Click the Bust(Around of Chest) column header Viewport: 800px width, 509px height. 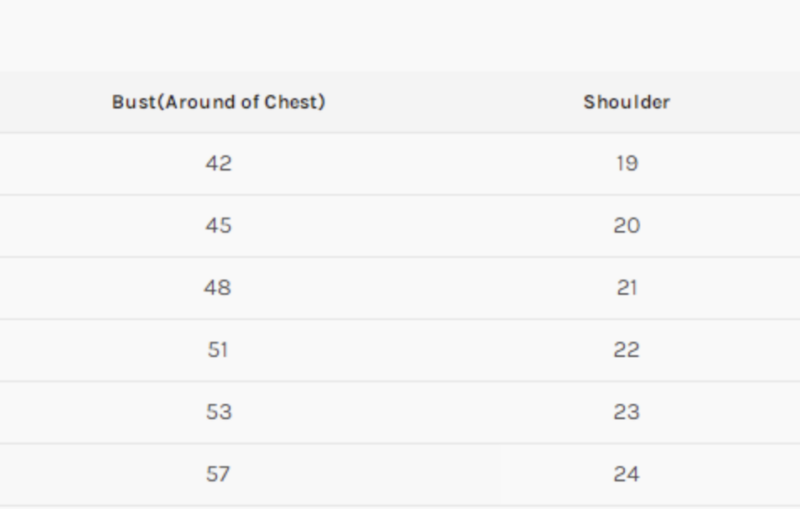[218, 102]
